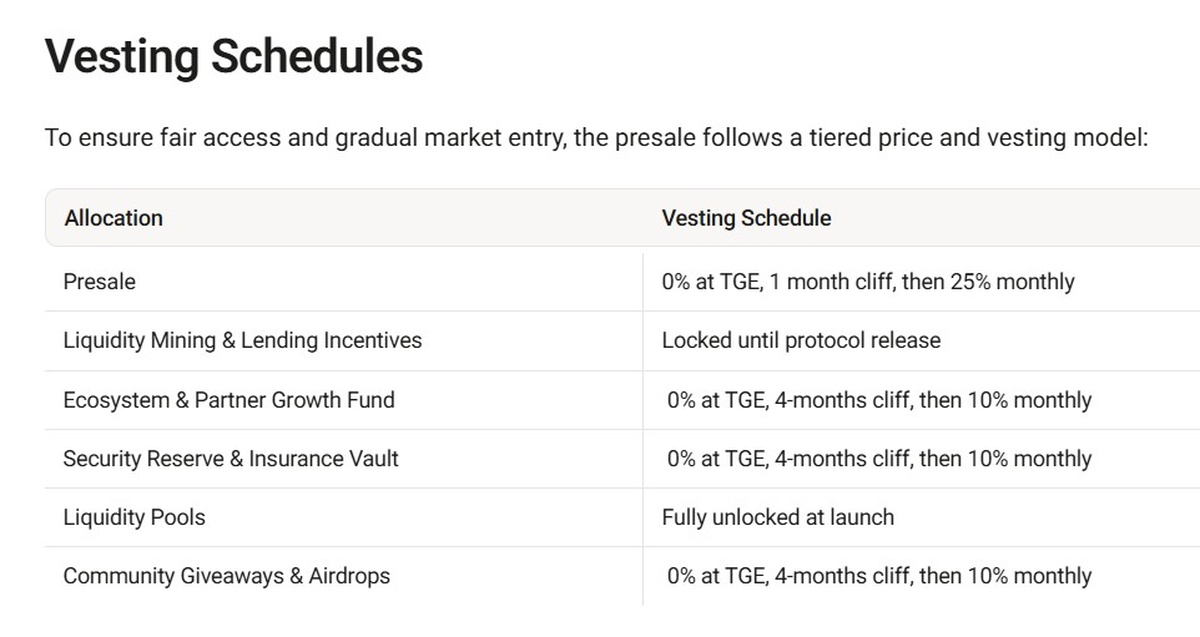Click 'Locked until protocol release' cell
This screenshot has width=1200, height=637.
tap(801, 340)
